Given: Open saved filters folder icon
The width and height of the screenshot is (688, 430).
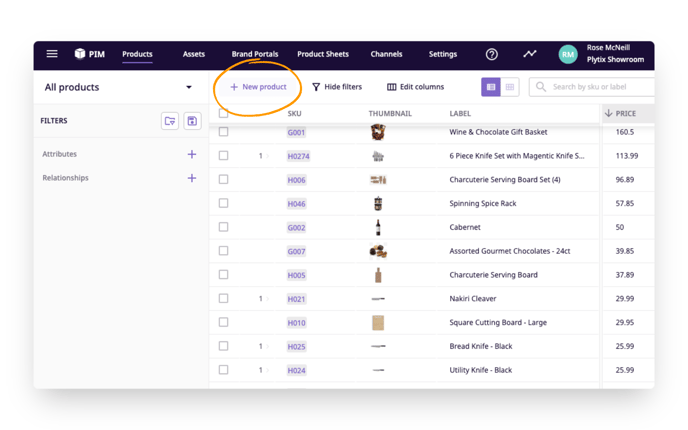Looking at the screenshot, I should tap(170, 121).
